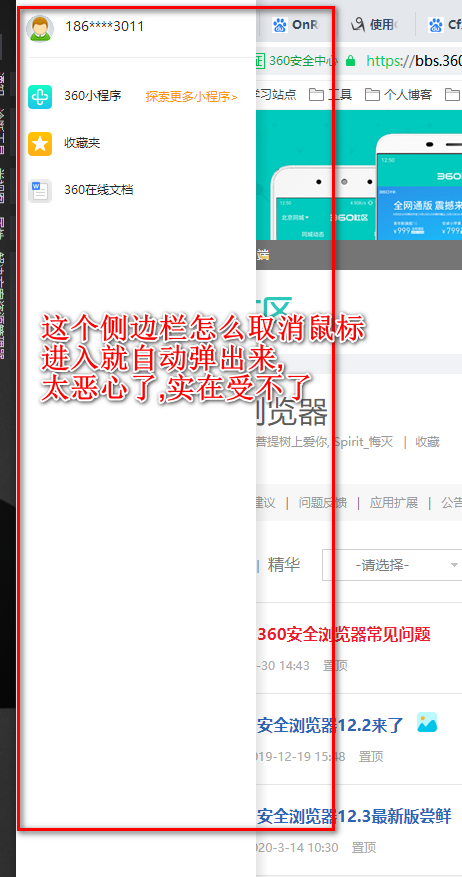The width and height of the screenshot is (462, 877).
Task: Click Baidu paw icon on Cf tab
Action: [436, 25]
